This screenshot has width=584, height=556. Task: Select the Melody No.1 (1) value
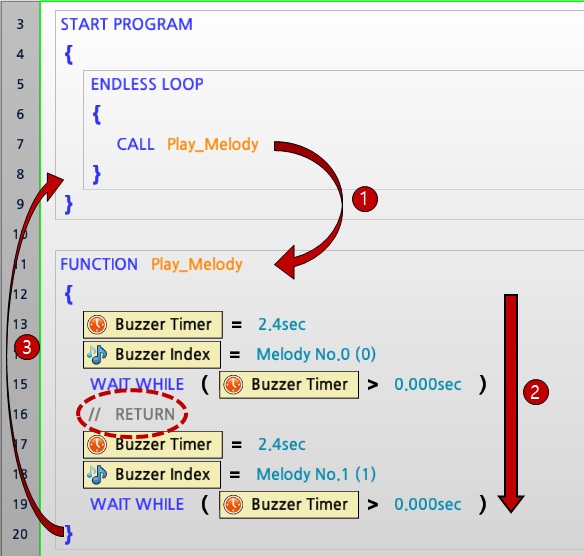[x=316, y=474]
